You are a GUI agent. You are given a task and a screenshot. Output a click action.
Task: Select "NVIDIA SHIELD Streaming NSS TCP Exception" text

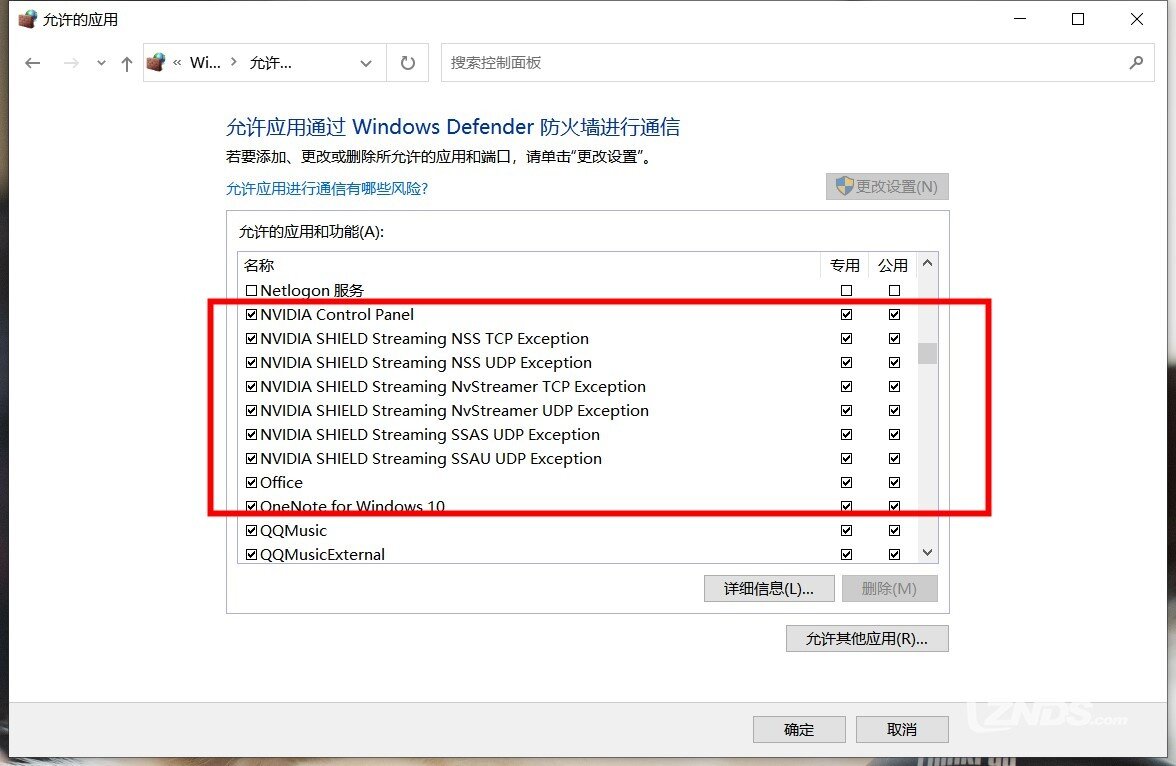(424, 338)
